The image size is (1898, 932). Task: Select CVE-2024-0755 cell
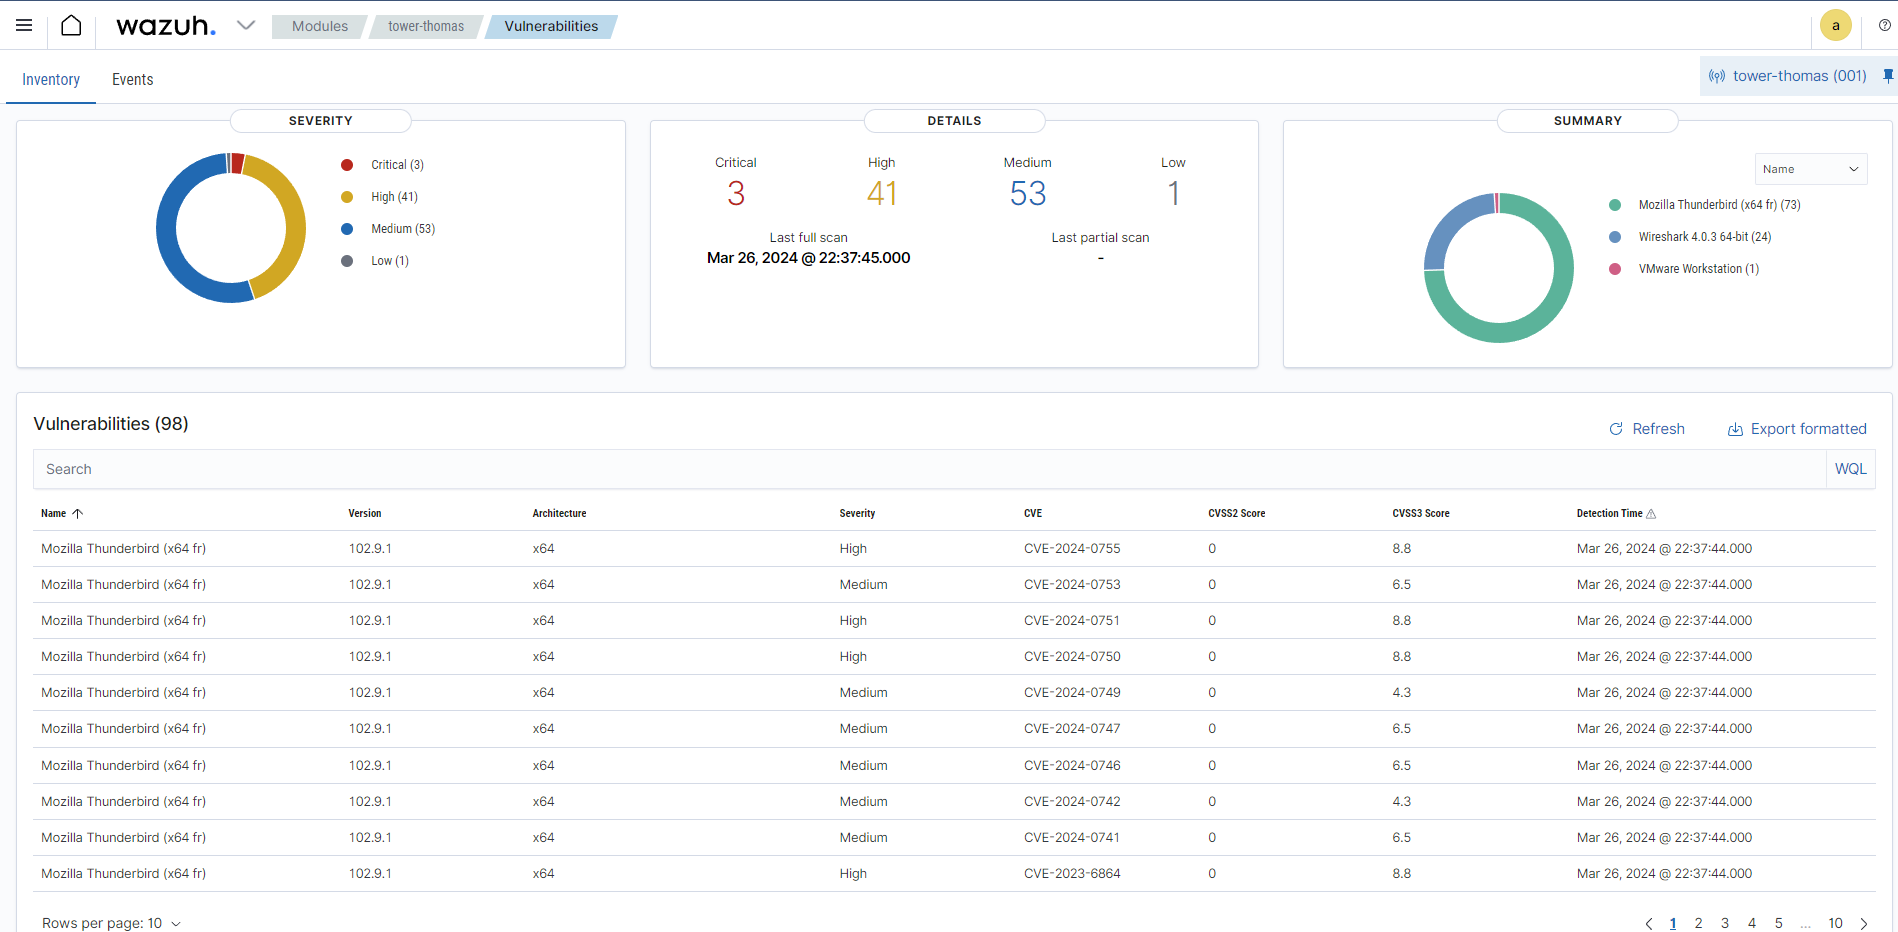(1072, 549)
